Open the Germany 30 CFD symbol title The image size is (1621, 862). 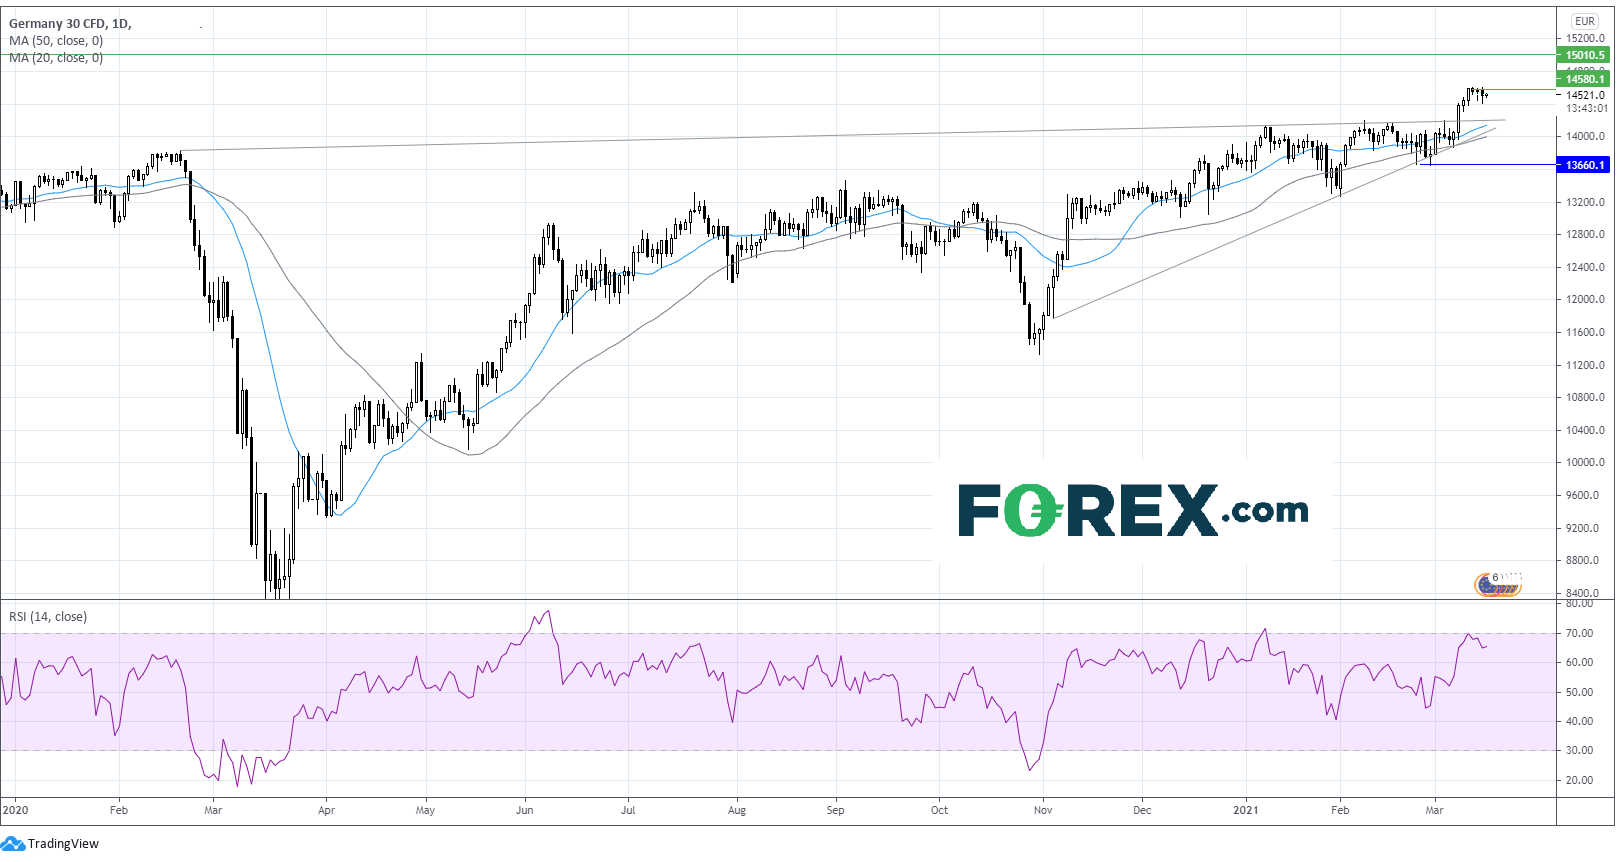pos(56,23)
